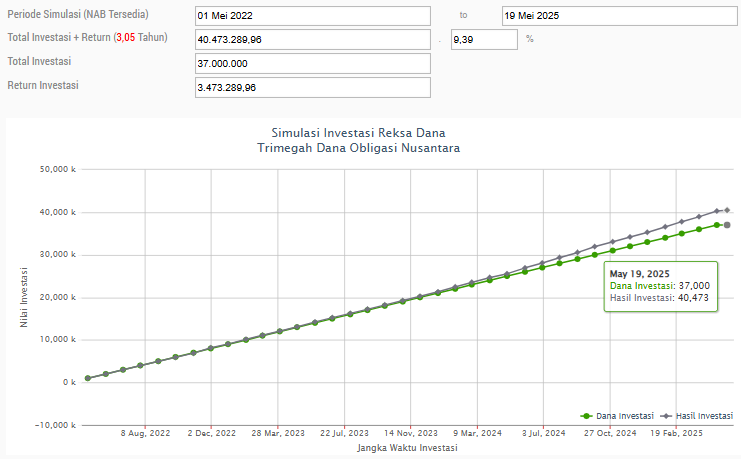Click the Nilai Investasi vertical axis title
The image size is (741, 459).
(24, 297)
